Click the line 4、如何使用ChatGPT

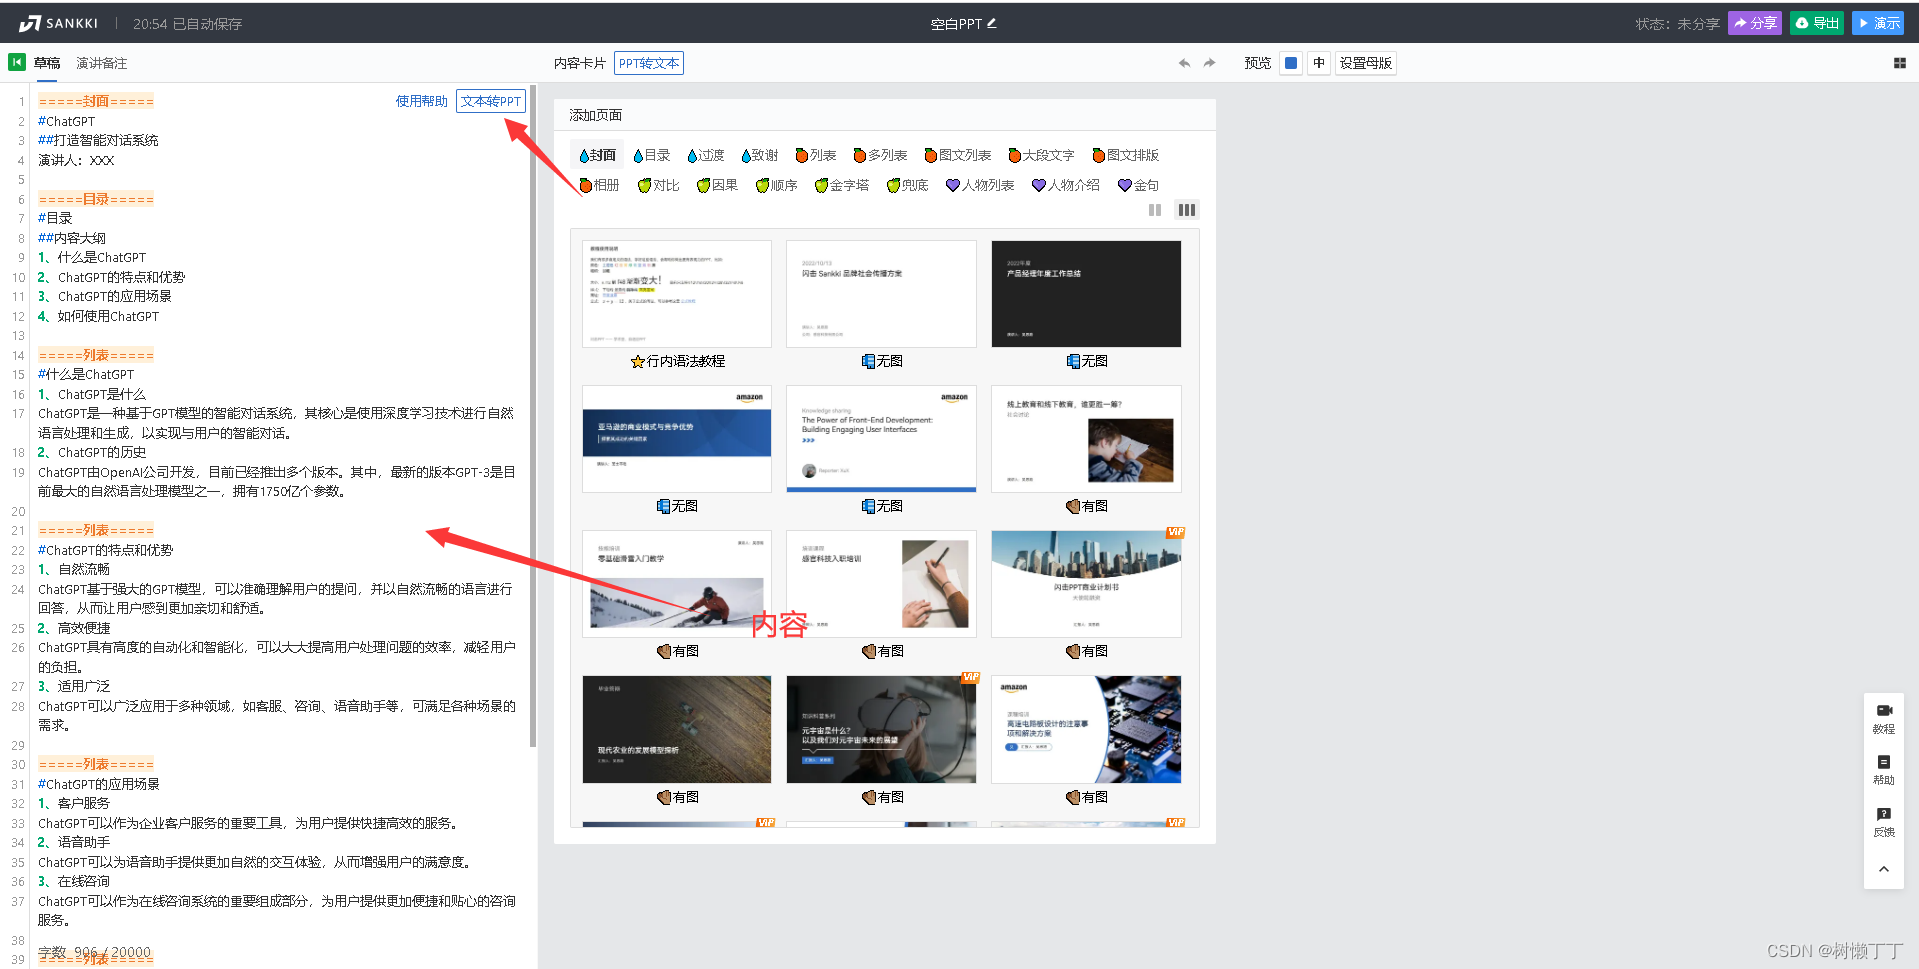tap(98, 316)
